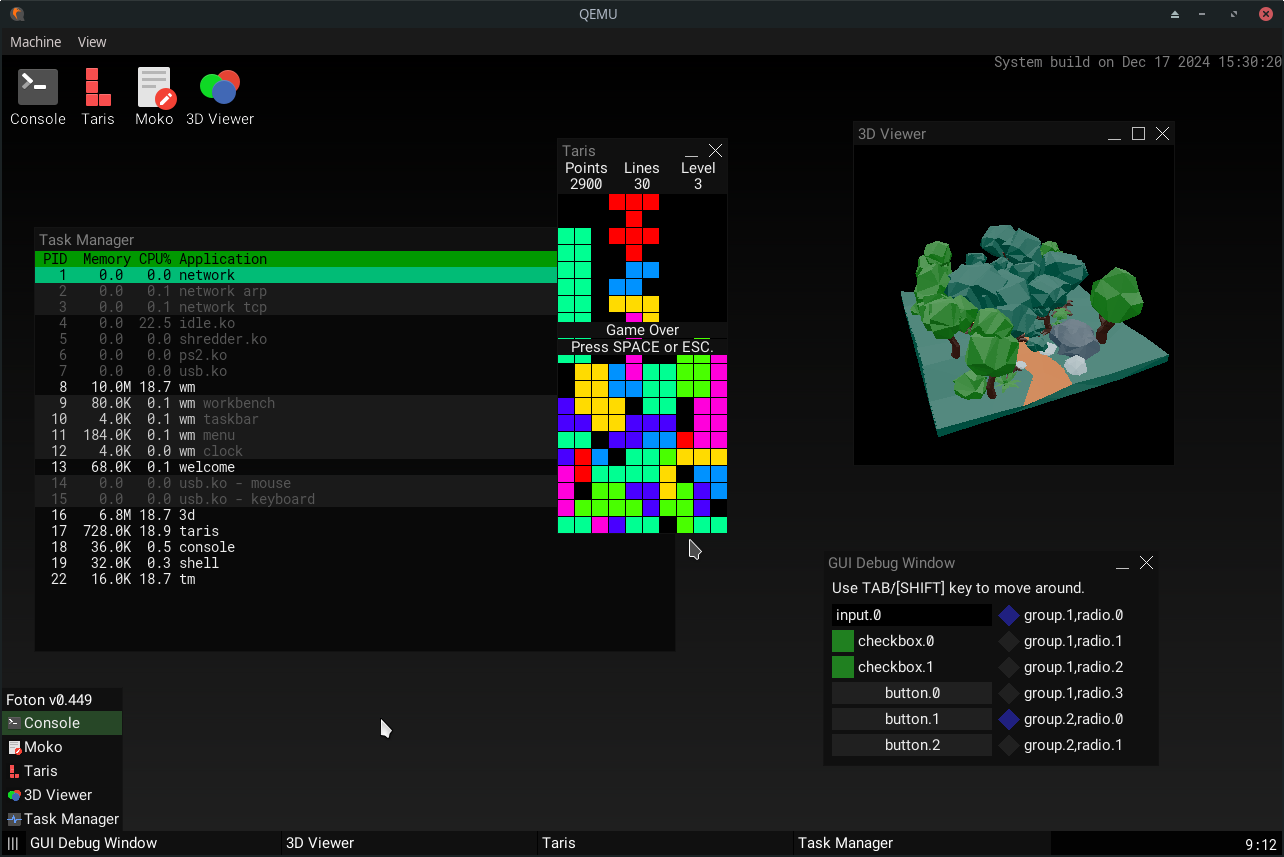Select the tm process row
The image size is (1284, 857).
pyautogui.click(x=355, y=579)
